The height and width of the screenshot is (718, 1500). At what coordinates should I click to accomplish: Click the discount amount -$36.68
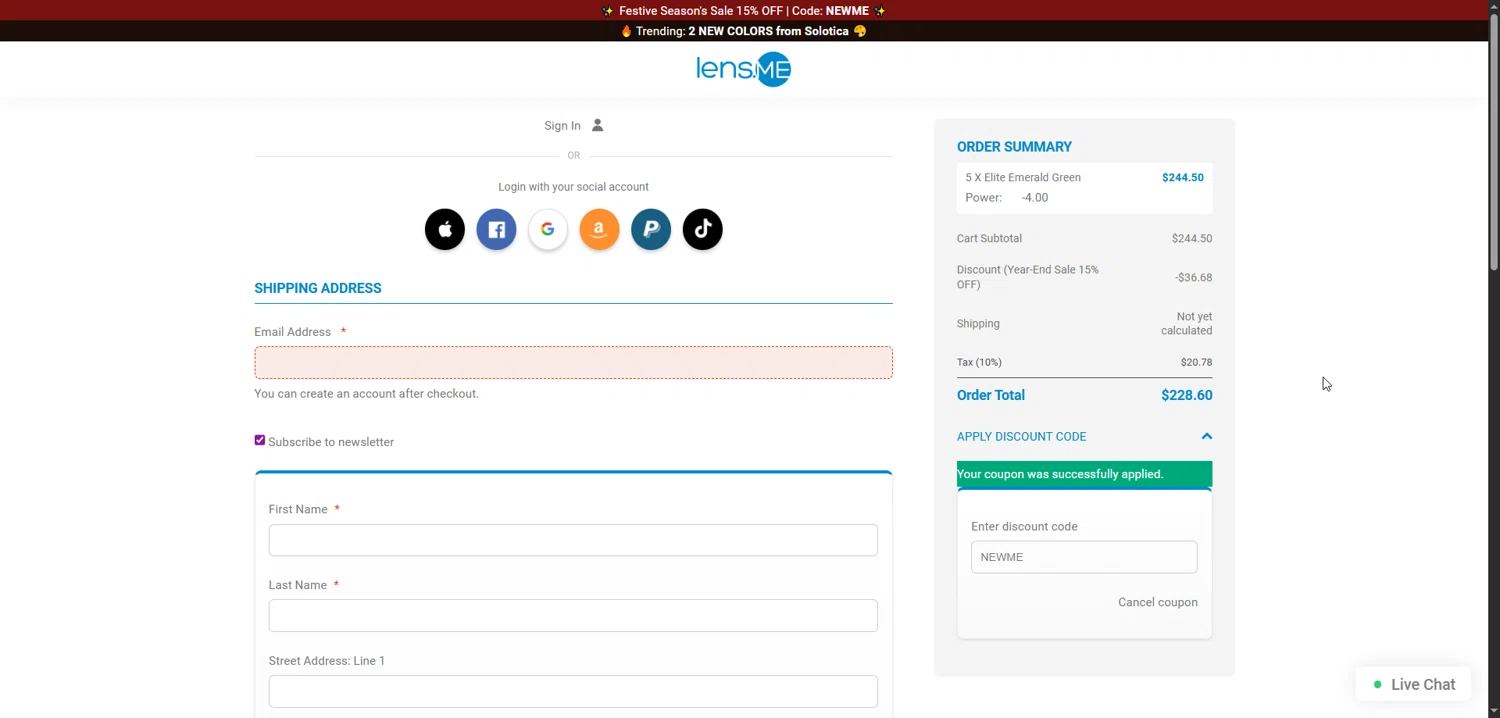[x=1193, y=277]
